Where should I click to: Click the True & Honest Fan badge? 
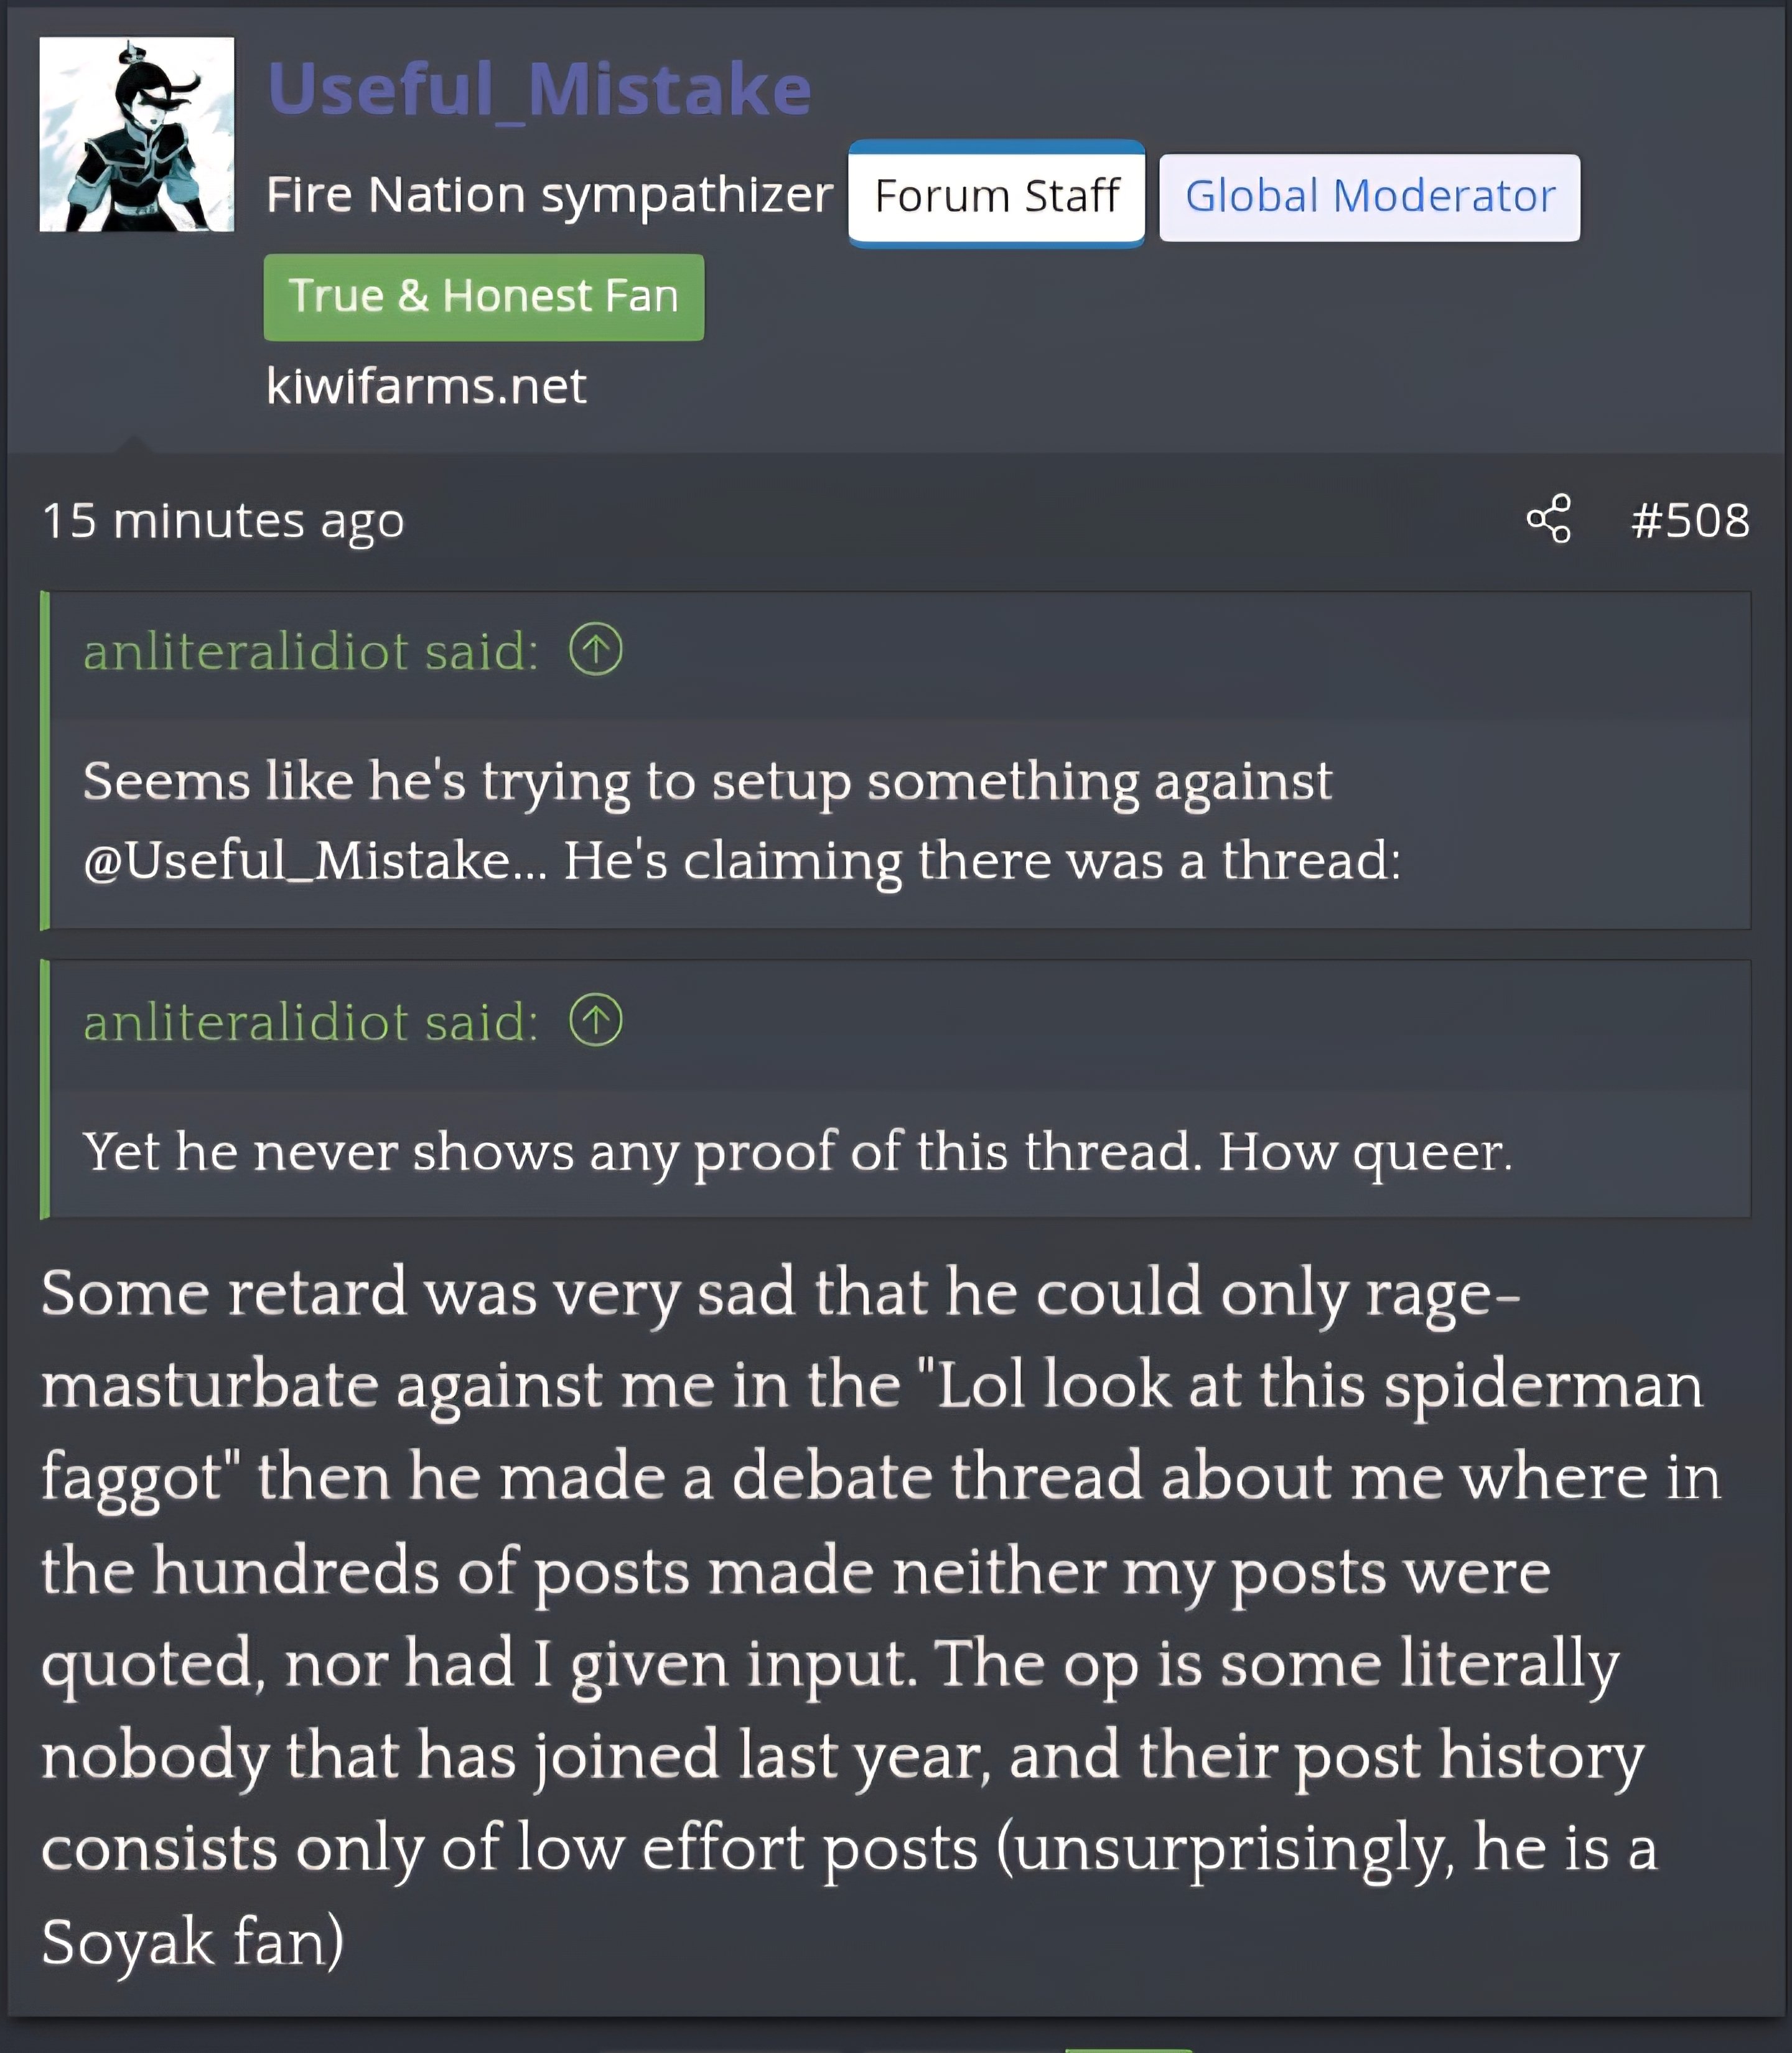point(484,297)
